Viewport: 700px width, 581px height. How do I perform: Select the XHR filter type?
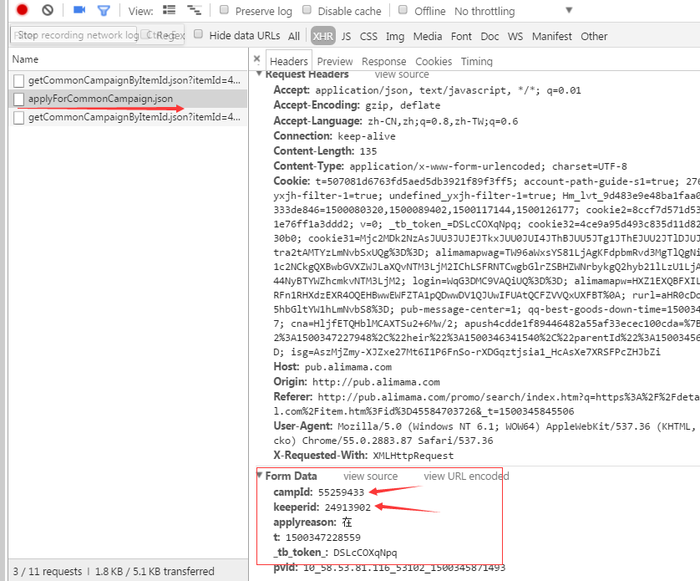pyautogui.click(x=323, y=36)
